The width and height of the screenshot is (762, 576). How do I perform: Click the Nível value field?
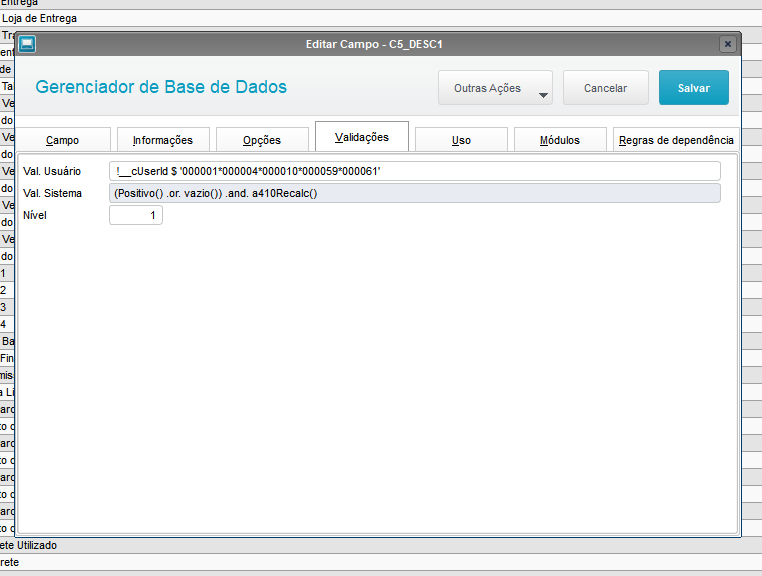click(x=136, y=215)
